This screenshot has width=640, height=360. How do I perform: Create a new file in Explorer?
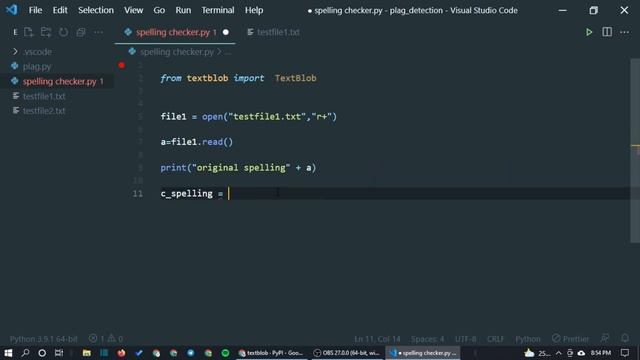29,32
